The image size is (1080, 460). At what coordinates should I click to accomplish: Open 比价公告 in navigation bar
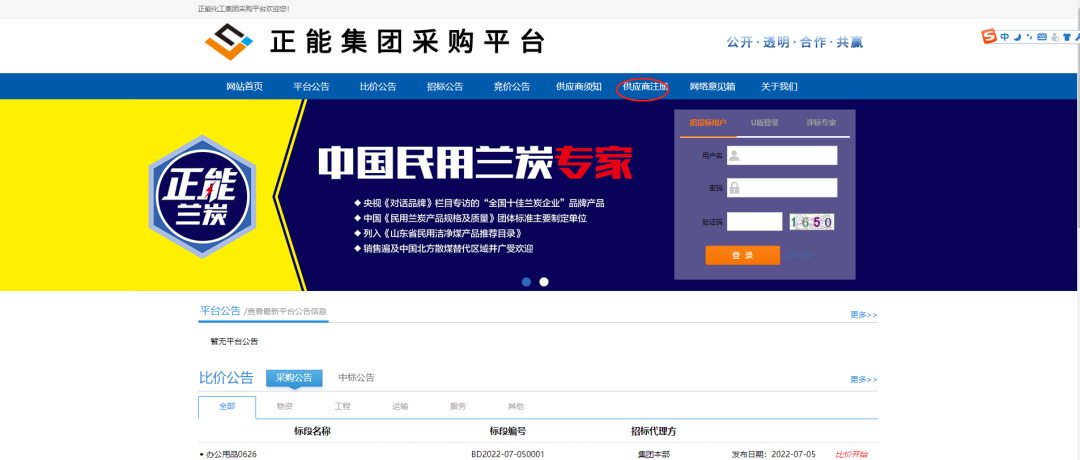(378, 87)
